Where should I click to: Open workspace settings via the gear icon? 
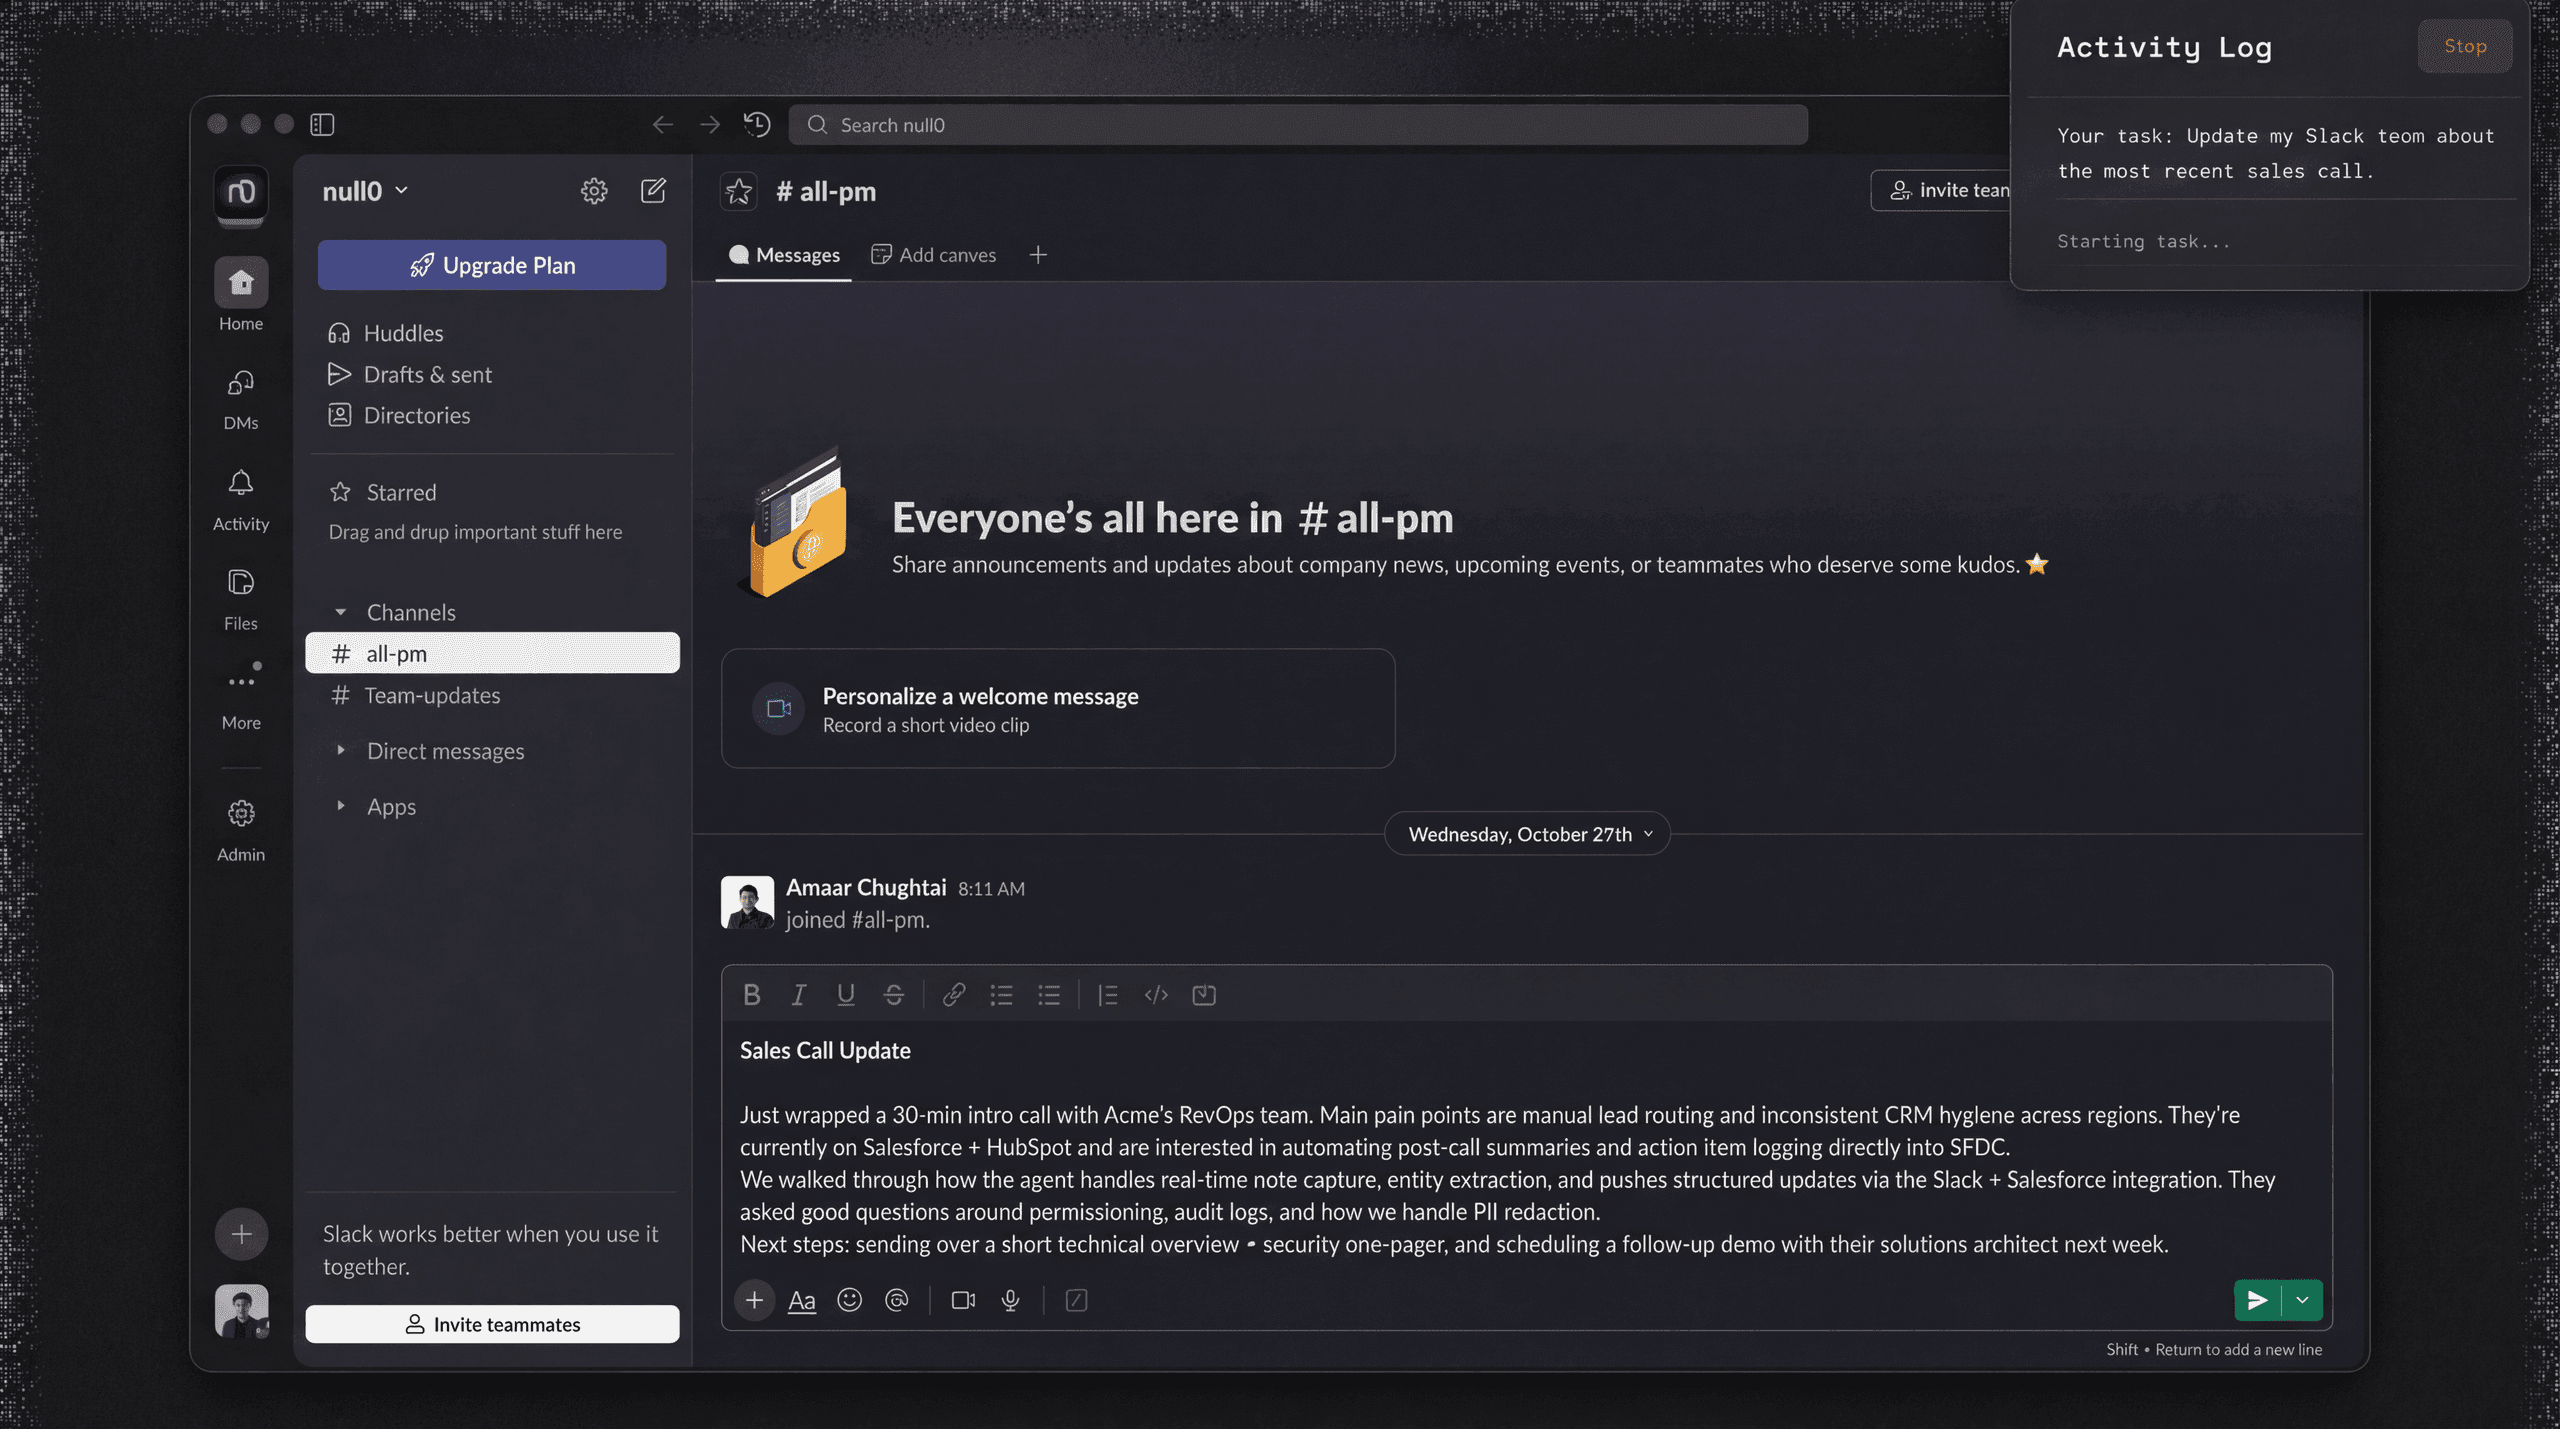click(x=594, y=190)
